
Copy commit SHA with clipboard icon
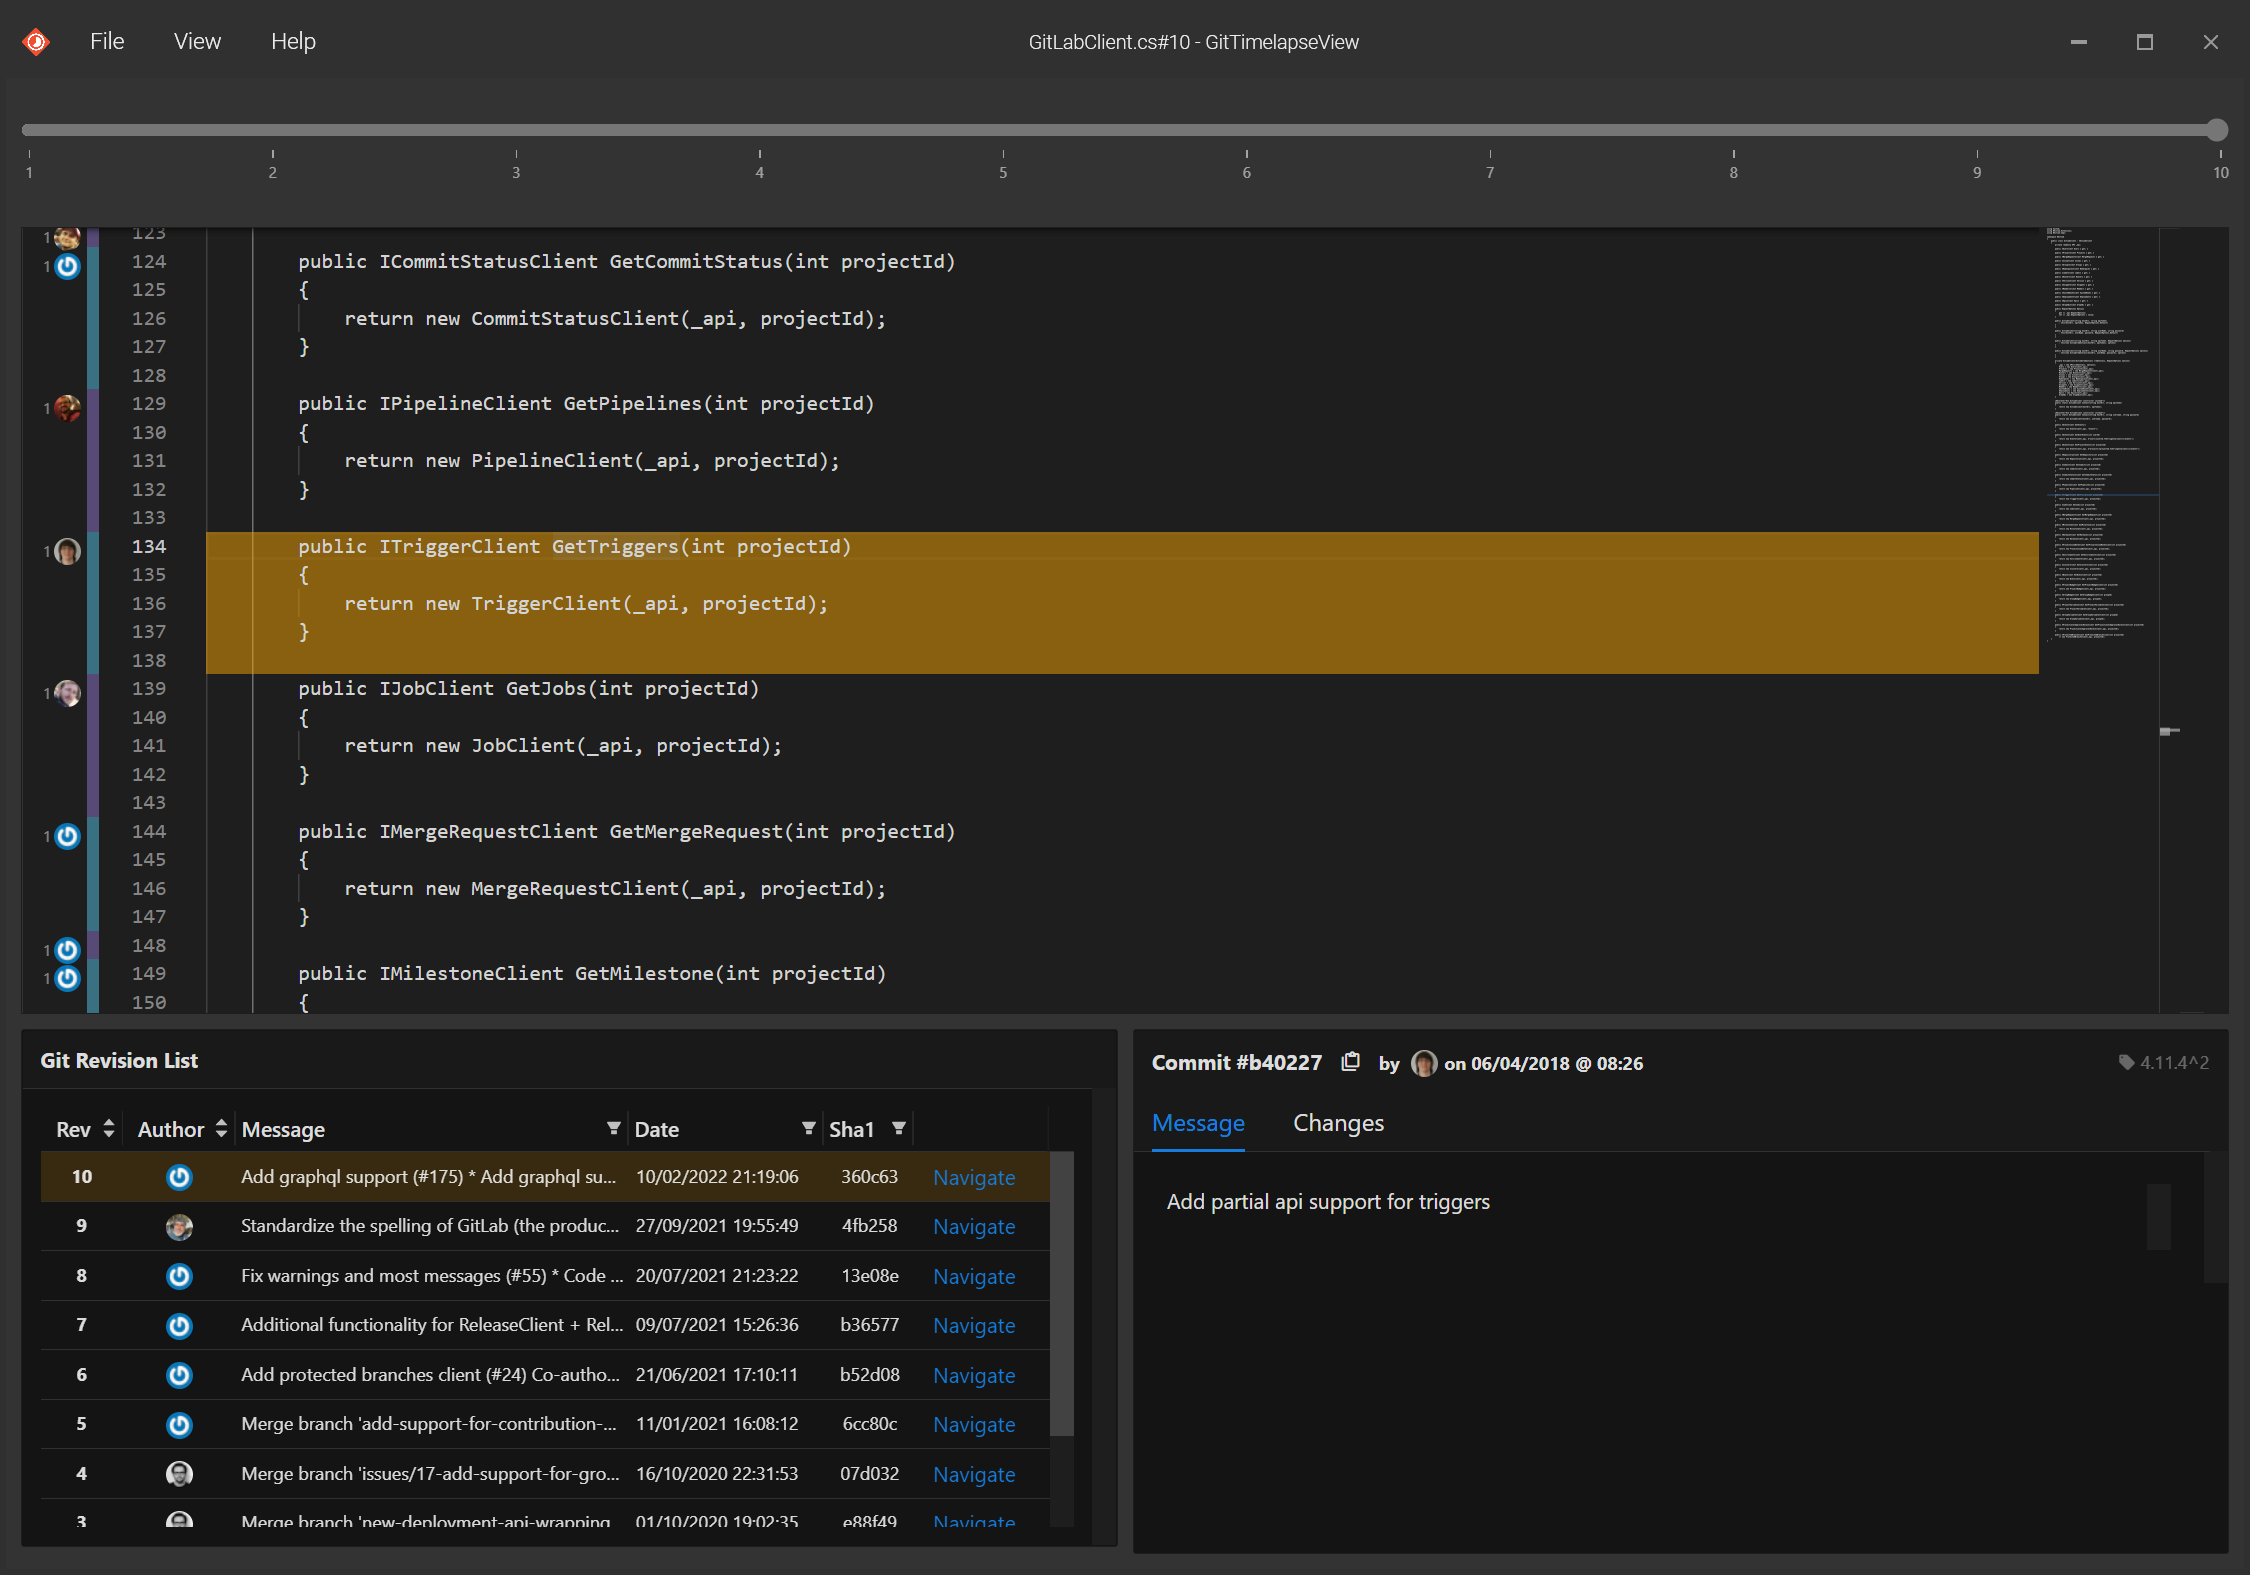coord(1351,1062)
